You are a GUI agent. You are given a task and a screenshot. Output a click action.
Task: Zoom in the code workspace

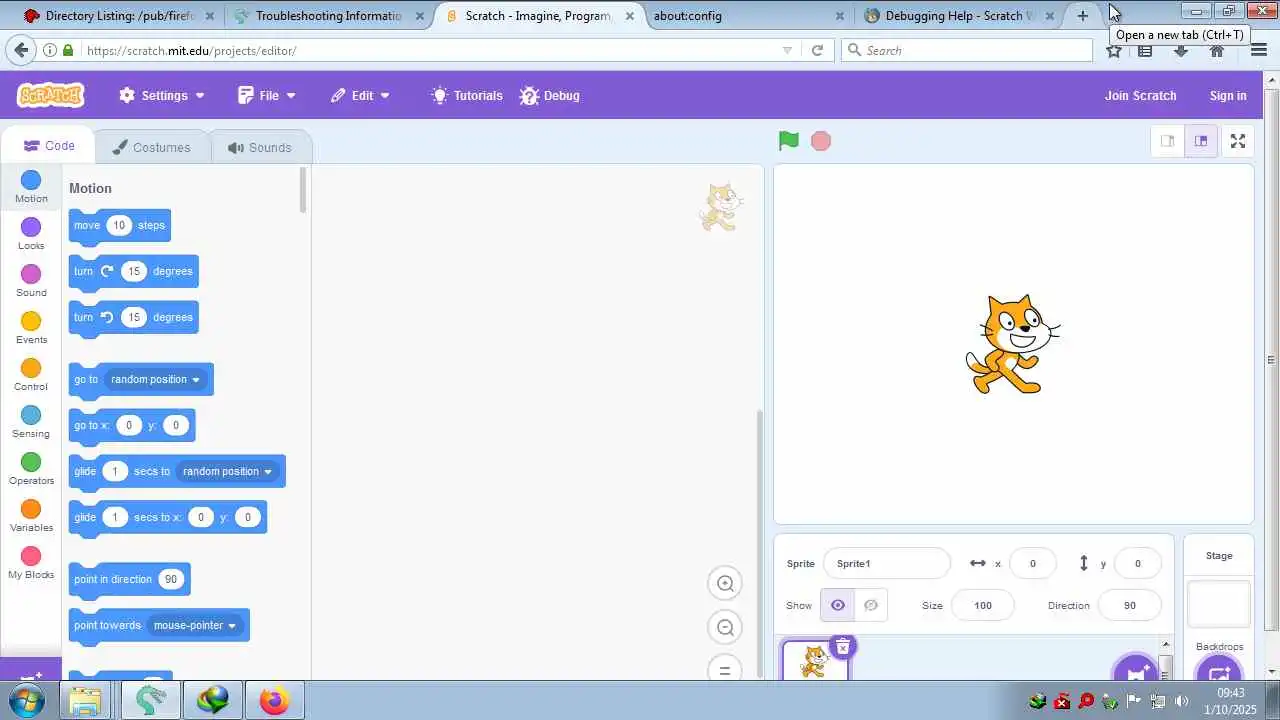726,584
